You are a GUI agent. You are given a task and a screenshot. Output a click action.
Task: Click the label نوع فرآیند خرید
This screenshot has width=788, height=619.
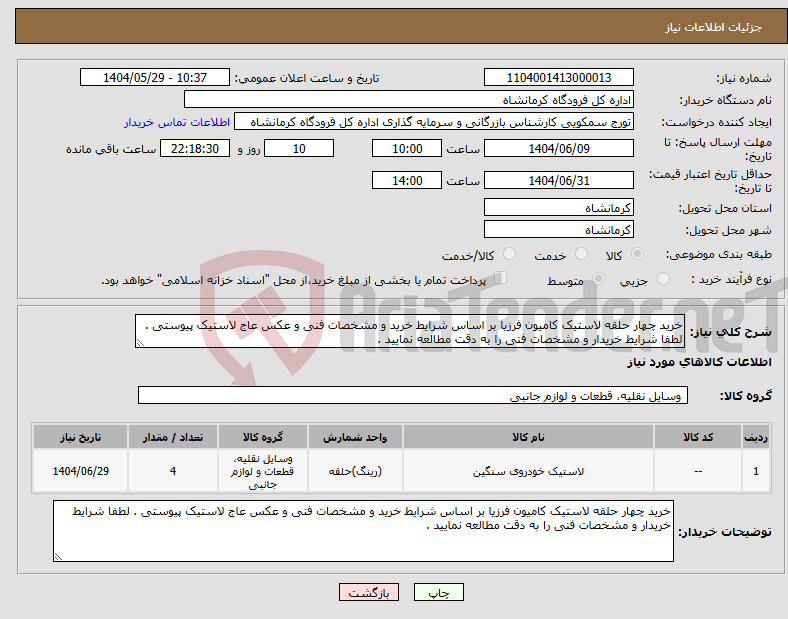tap(731, 279)
